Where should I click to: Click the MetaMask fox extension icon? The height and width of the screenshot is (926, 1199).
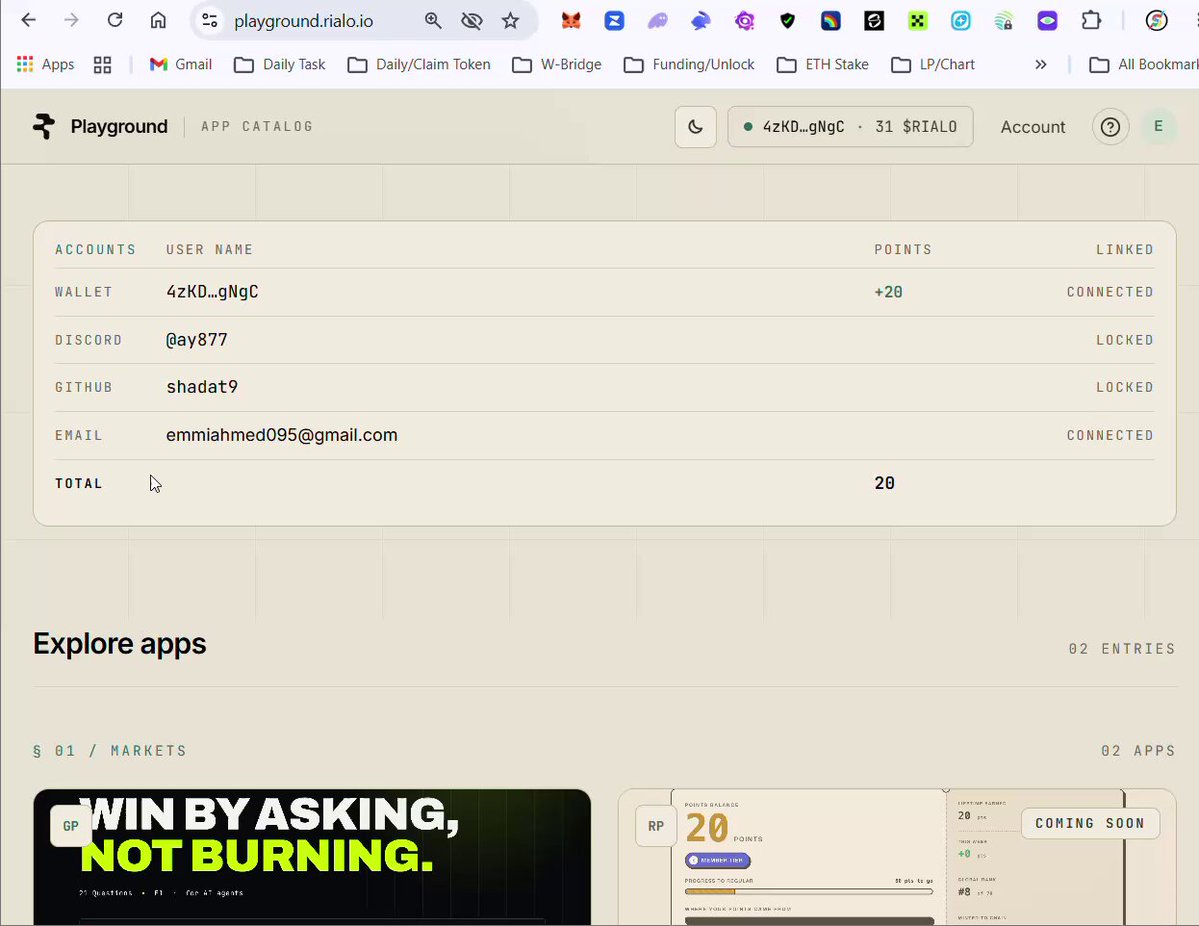pyautogui.click(x=571, y=21)
